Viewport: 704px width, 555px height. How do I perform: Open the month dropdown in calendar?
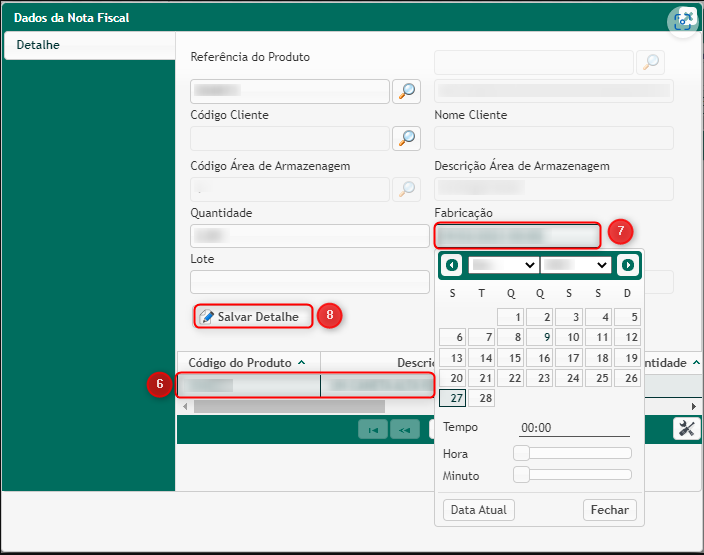pyautogui.click(x=503, y=265)
